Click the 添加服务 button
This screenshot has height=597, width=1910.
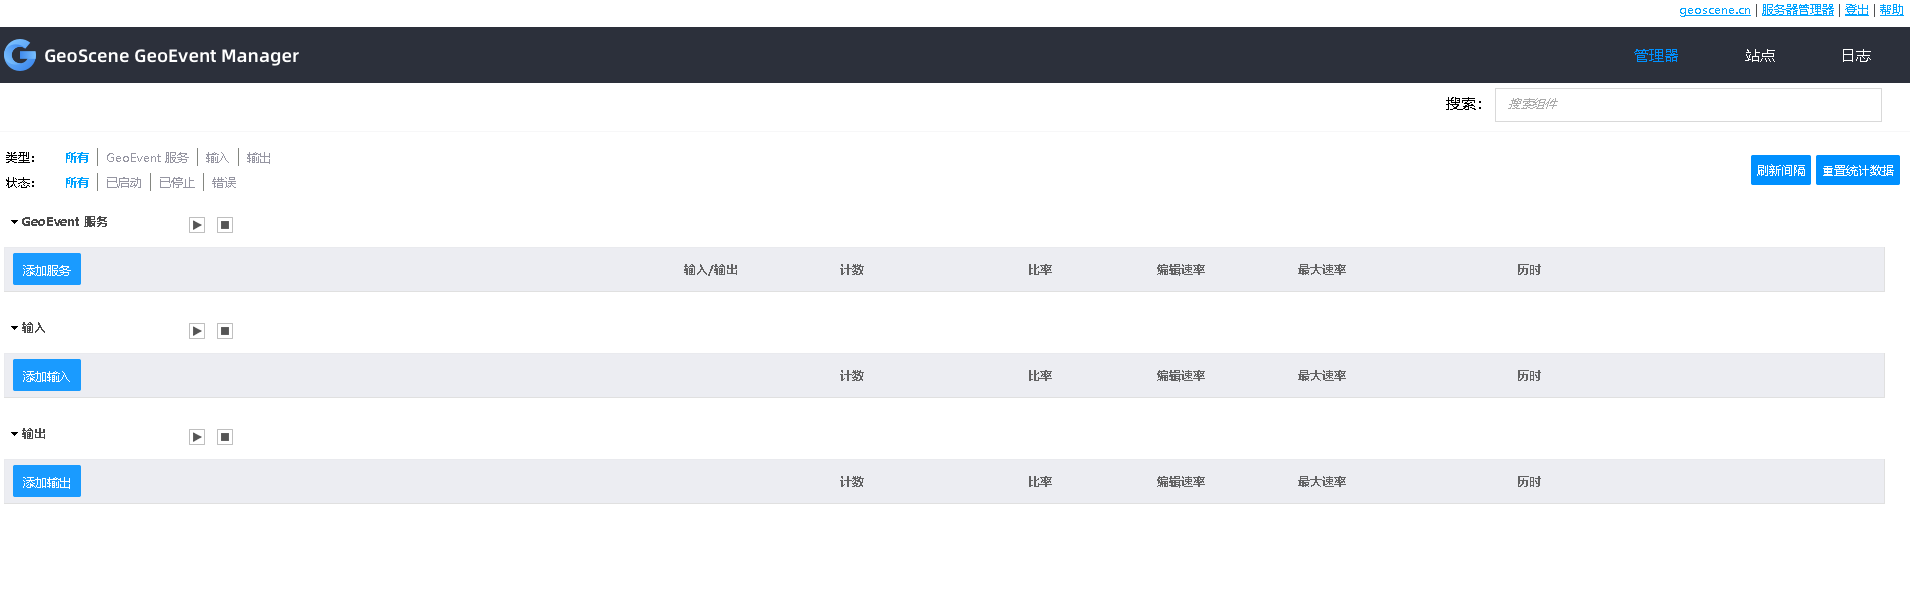point(46,268)
